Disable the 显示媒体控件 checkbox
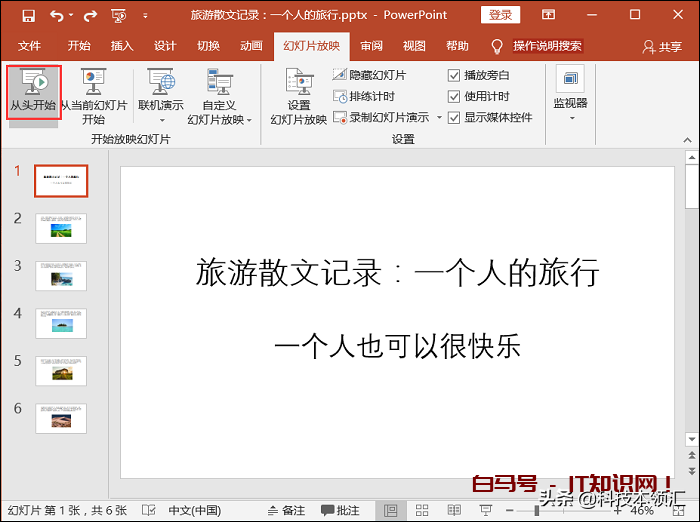This screenshot has height=522, width=700. pos(455,118)
